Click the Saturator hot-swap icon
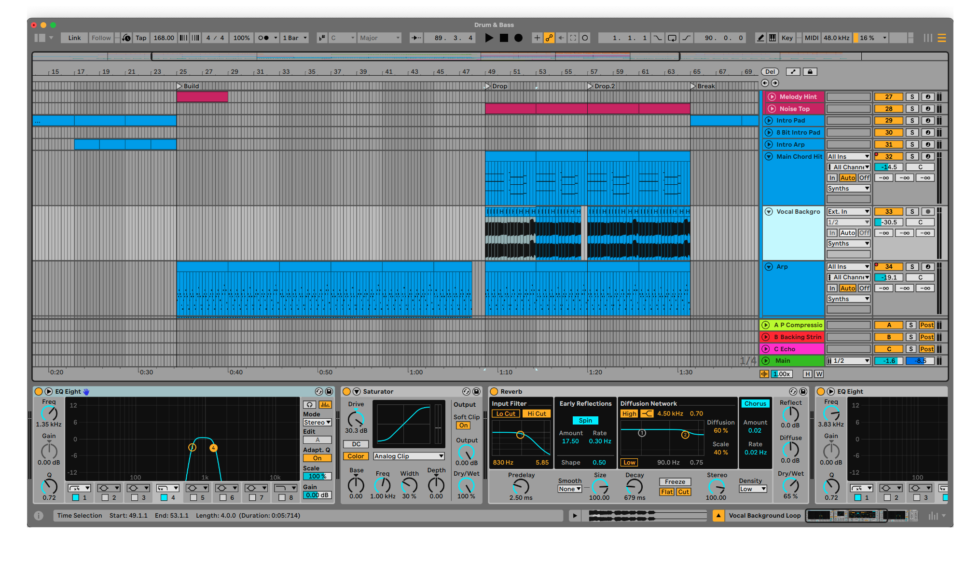 pos(466,392)
